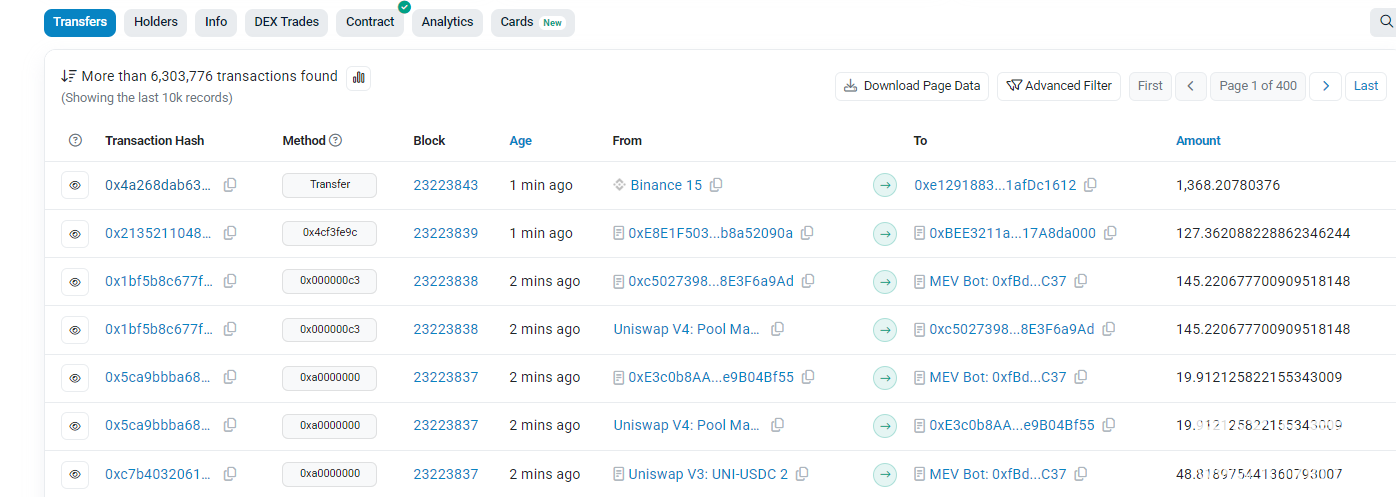
Task: Copy transaction hash 0x2135211048
Action: coord(230,233)
